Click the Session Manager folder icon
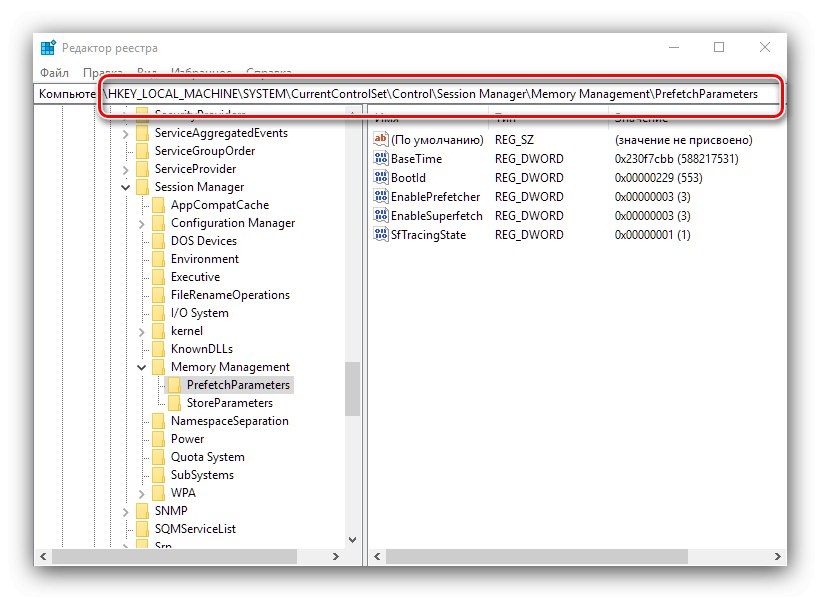The height and width of the screenshot is (599, 820). 142,187
